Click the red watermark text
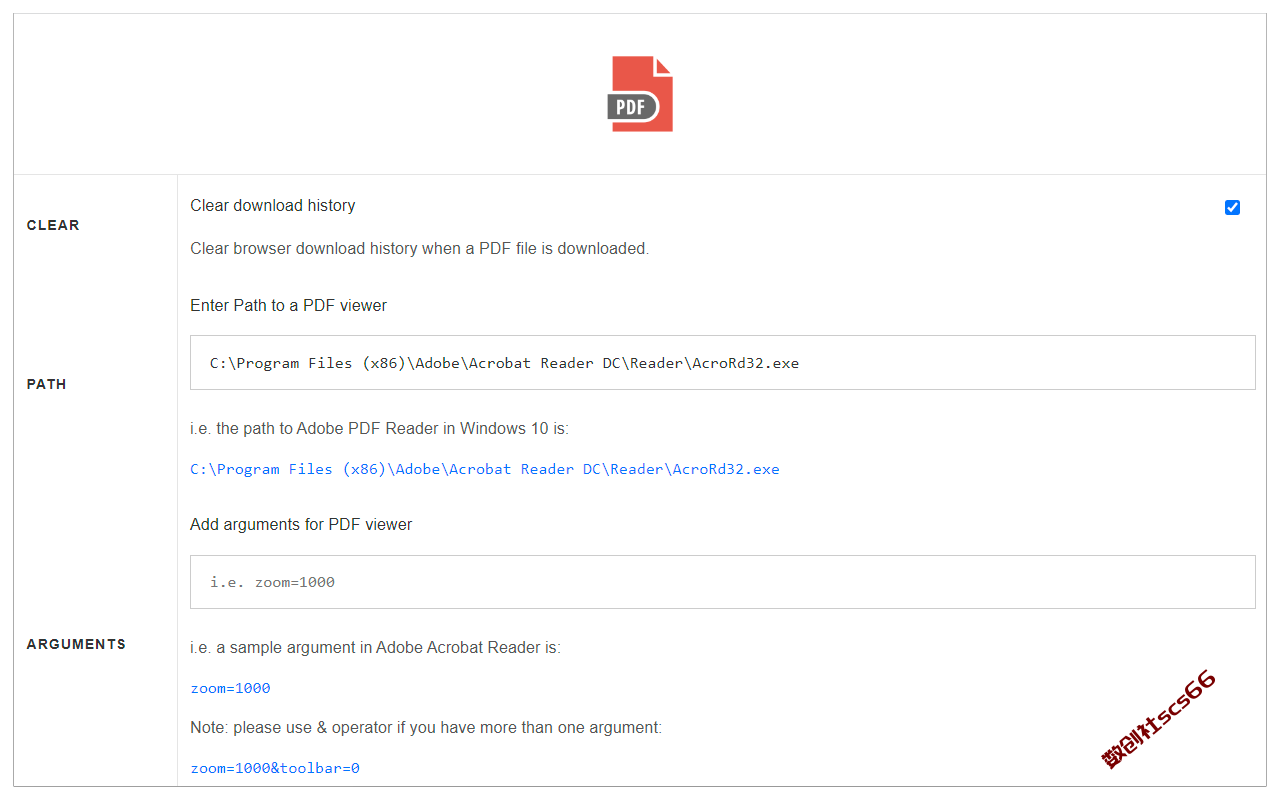This screenshot has height=800, width=1280. pyautogui.click(x=1160, y=719)
